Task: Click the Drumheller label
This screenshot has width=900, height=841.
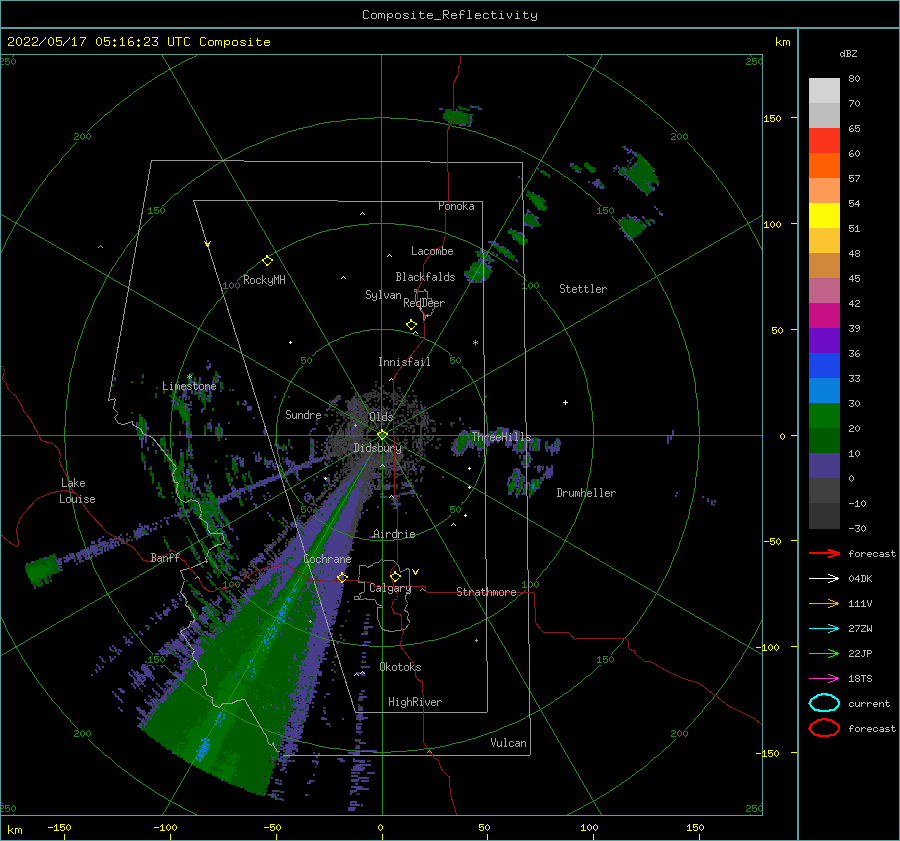Action: coord(586,493)
